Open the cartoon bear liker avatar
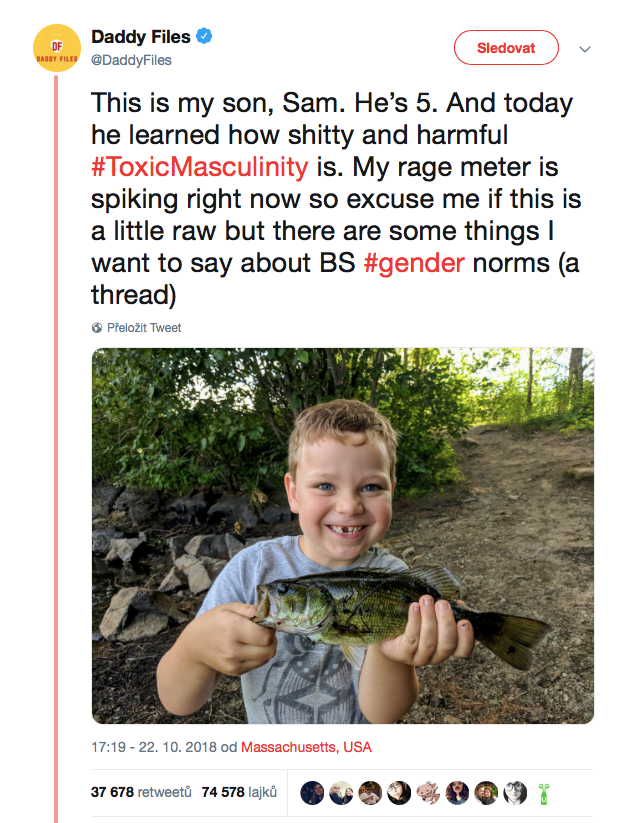 tap(428, 793)
